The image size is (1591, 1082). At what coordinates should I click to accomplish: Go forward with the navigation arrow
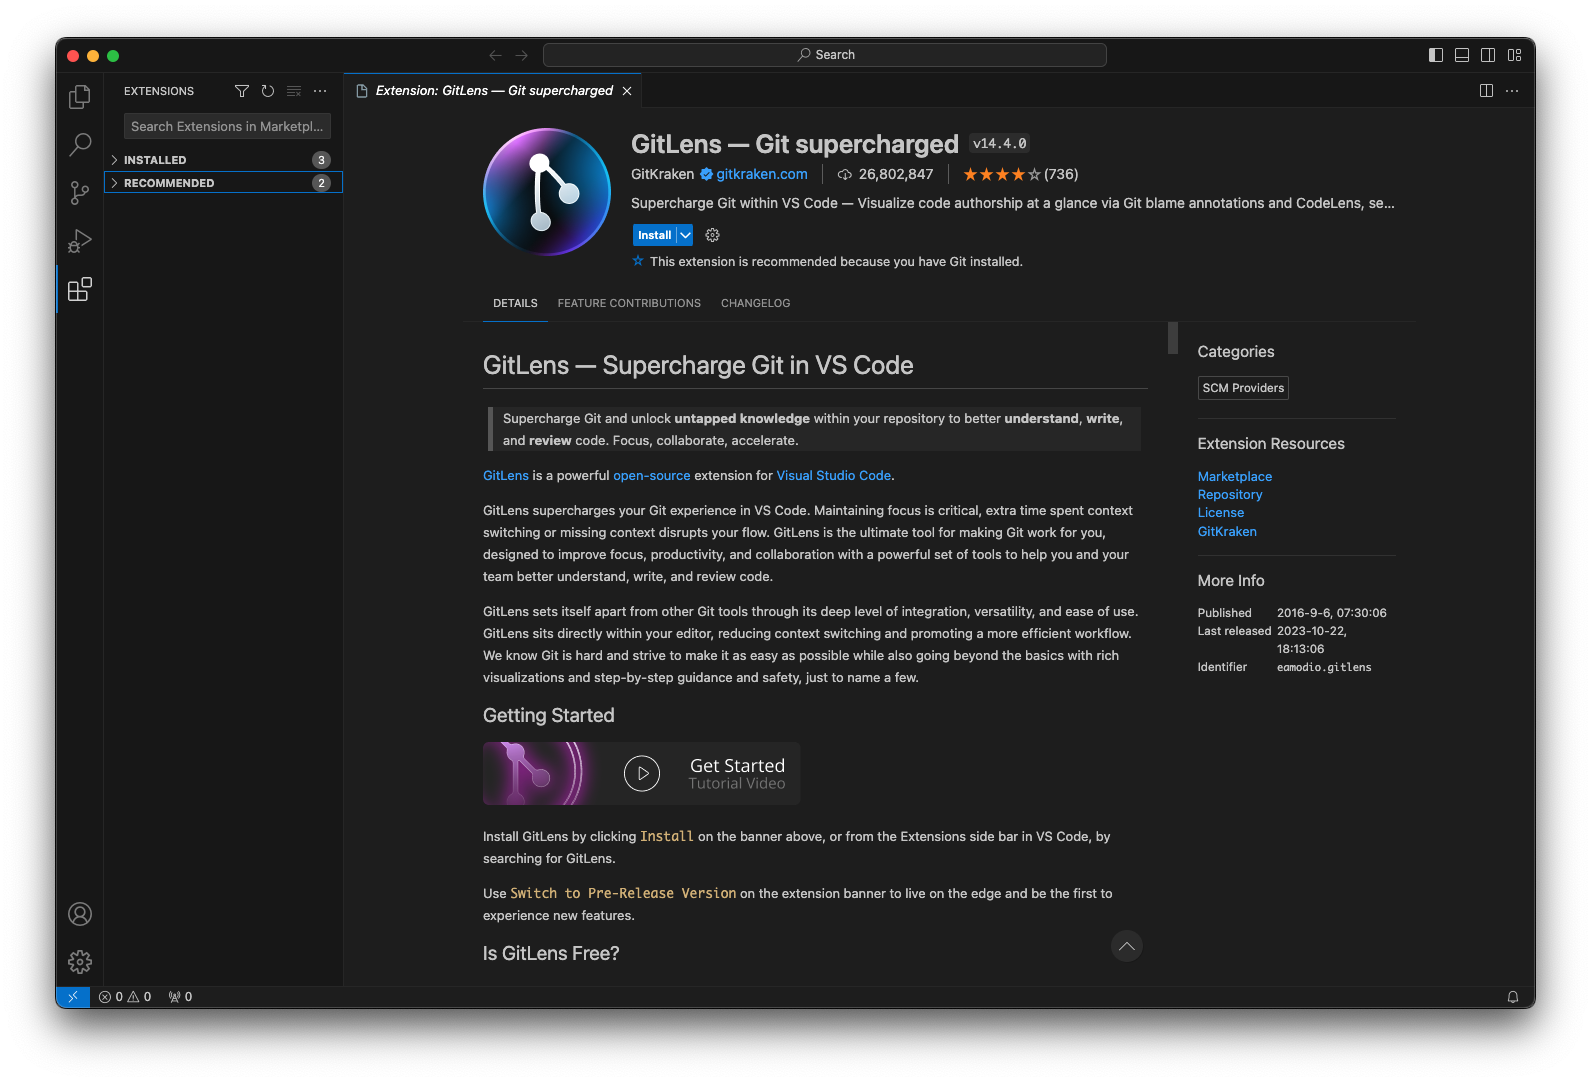point(521,55)
